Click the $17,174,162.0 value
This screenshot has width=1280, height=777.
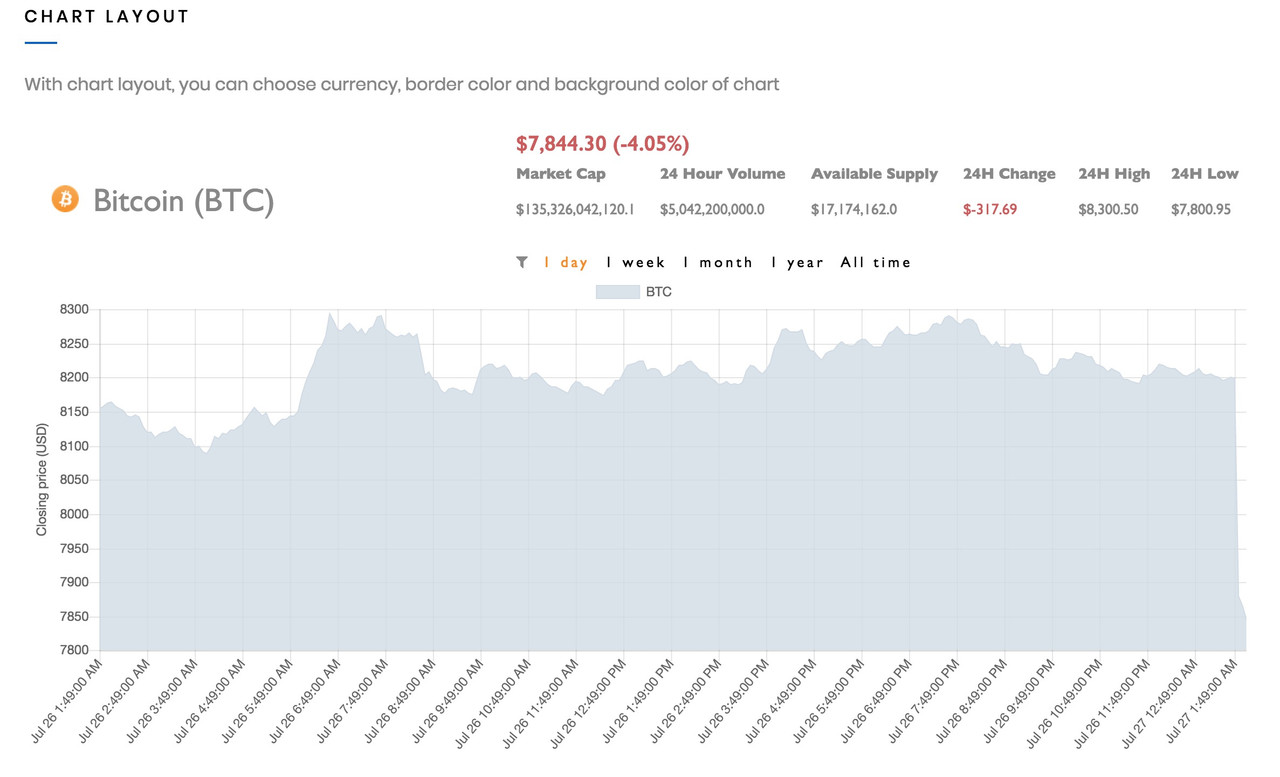click(x=854, y=209)
